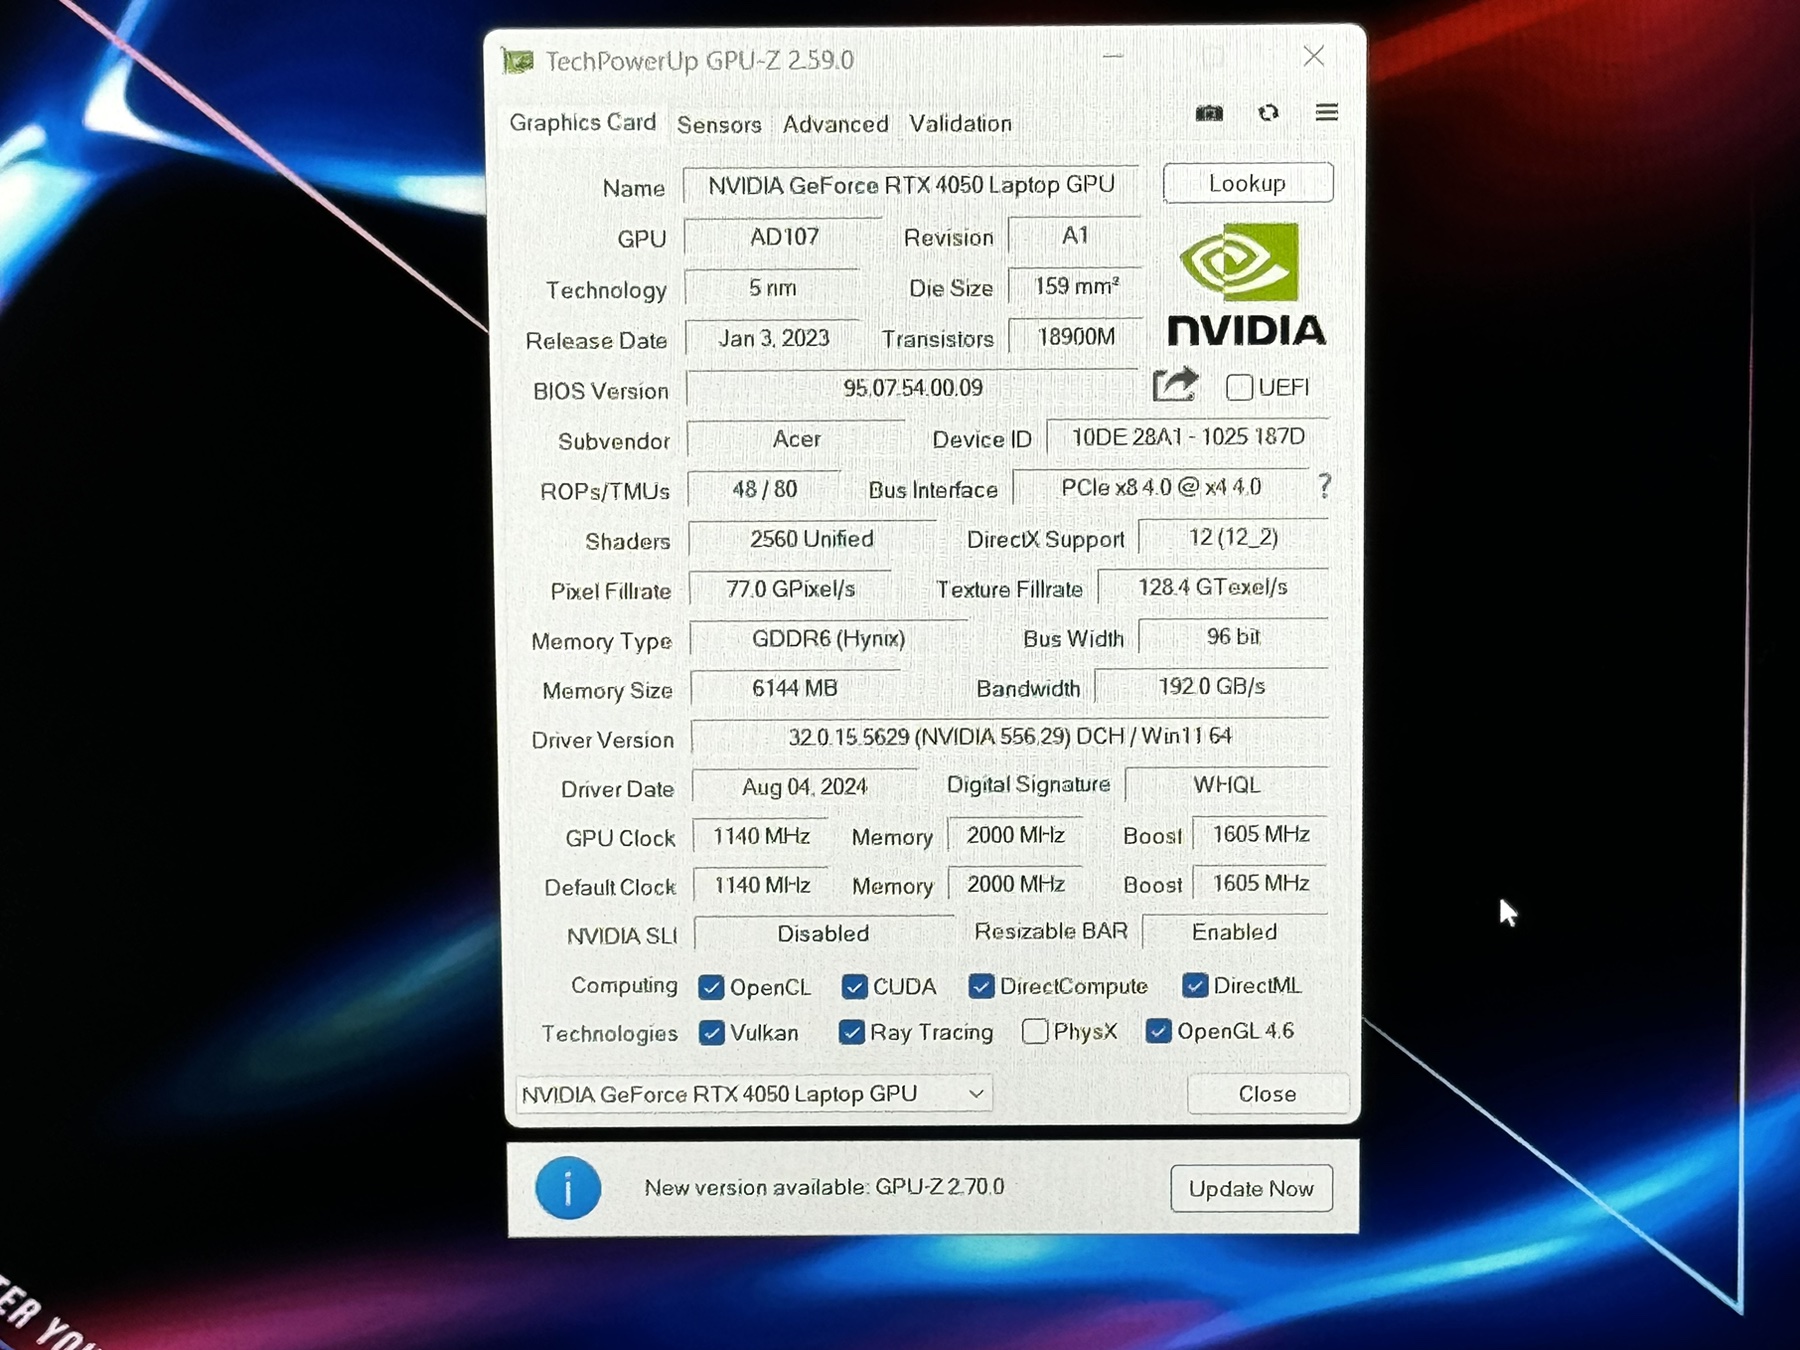Image resolution: width=1800 pixels, height=1350 pixels.
Task: Click the Update Now button
Action: (1251, 1189)
